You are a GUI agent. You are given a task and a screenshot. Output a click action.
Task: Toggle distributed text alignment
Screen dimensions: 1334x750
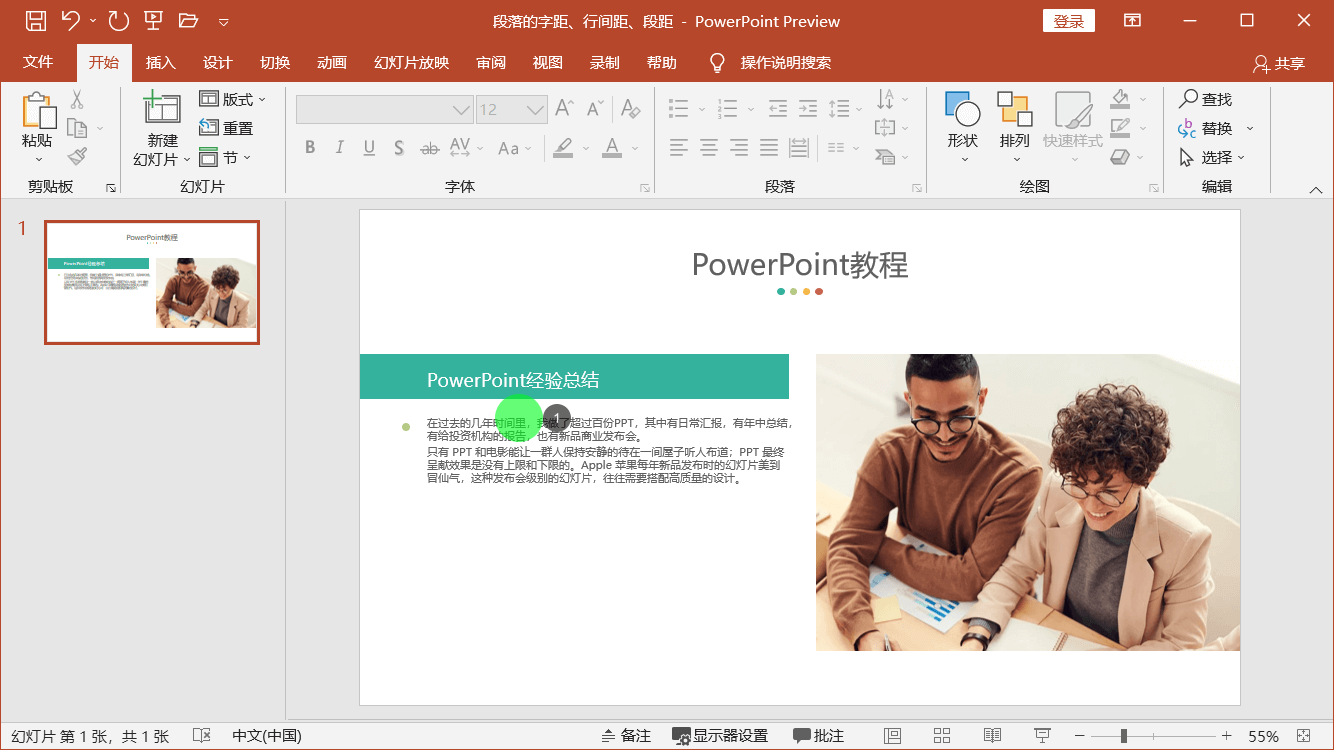pos(798,148)
